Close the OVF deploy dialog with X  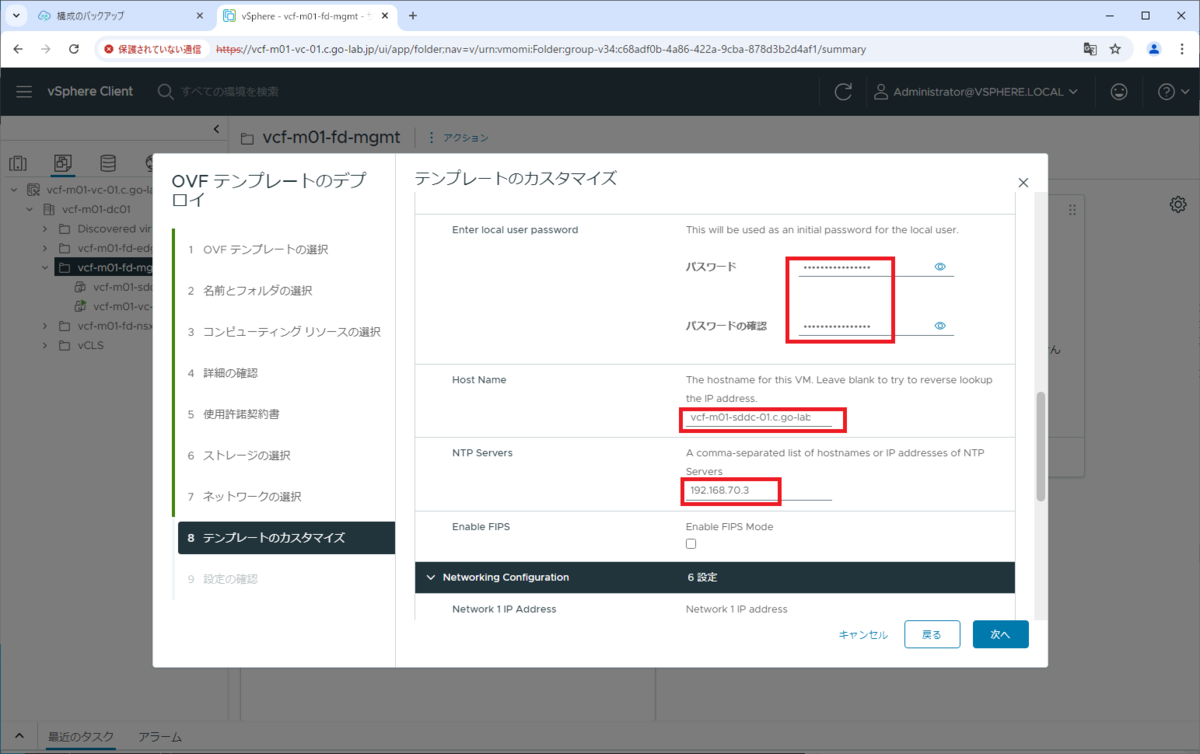pos(1023,183)
